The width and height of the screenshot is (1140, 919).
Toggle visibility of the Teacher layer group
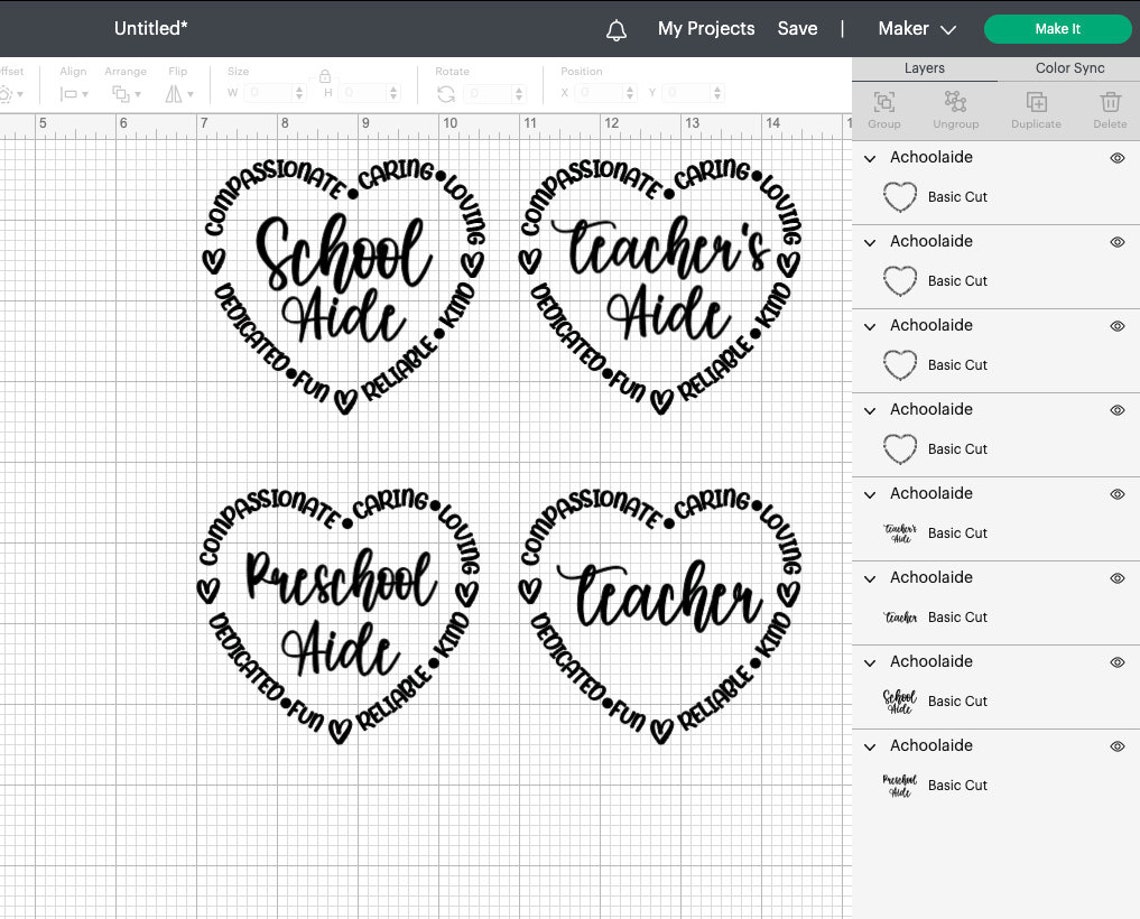(x=1116, y=578)
